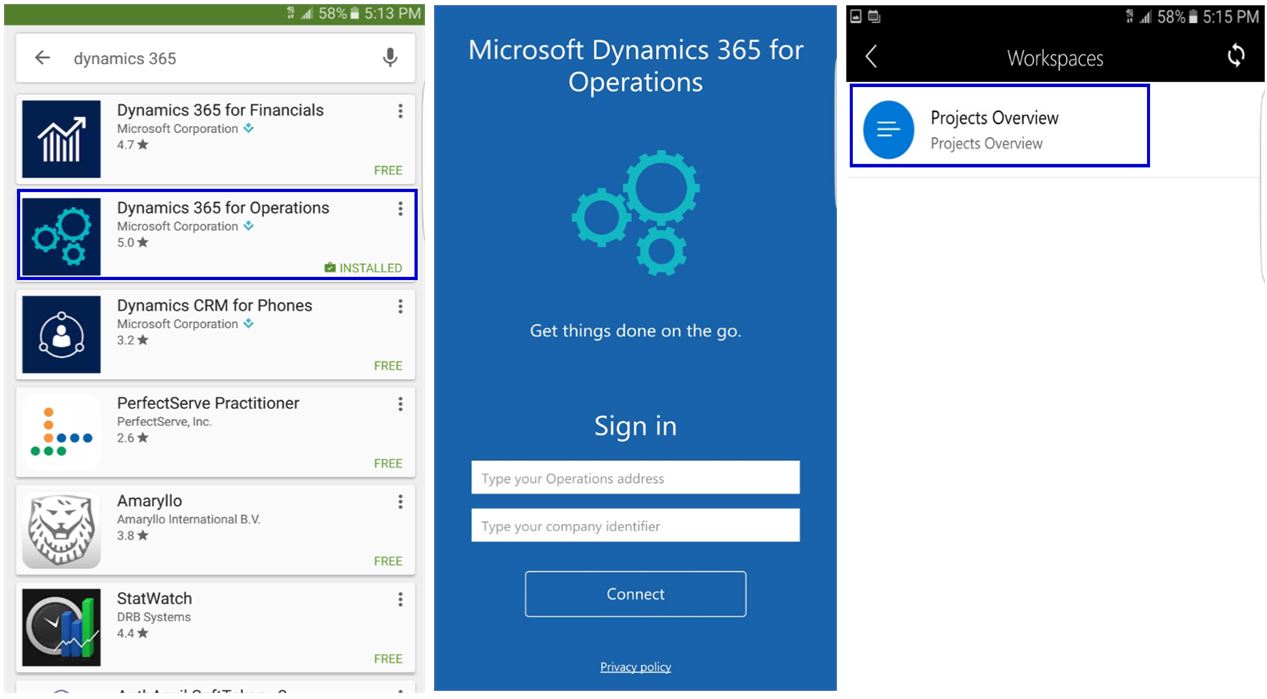
Task: Tap the dynamics 365 search text box
Action: [220, 58]
